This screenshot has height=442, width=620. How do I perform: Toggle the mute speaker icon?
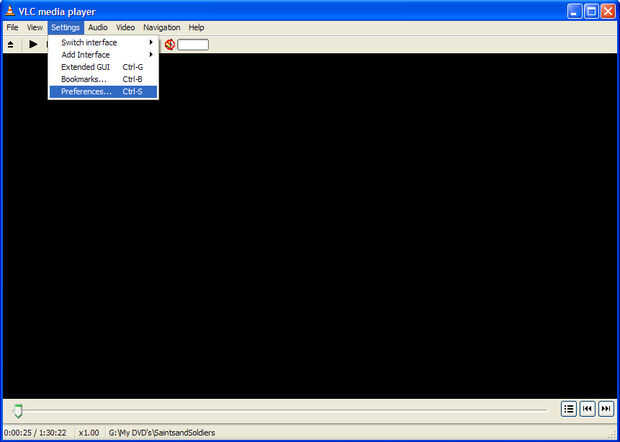tap(170, 44)
